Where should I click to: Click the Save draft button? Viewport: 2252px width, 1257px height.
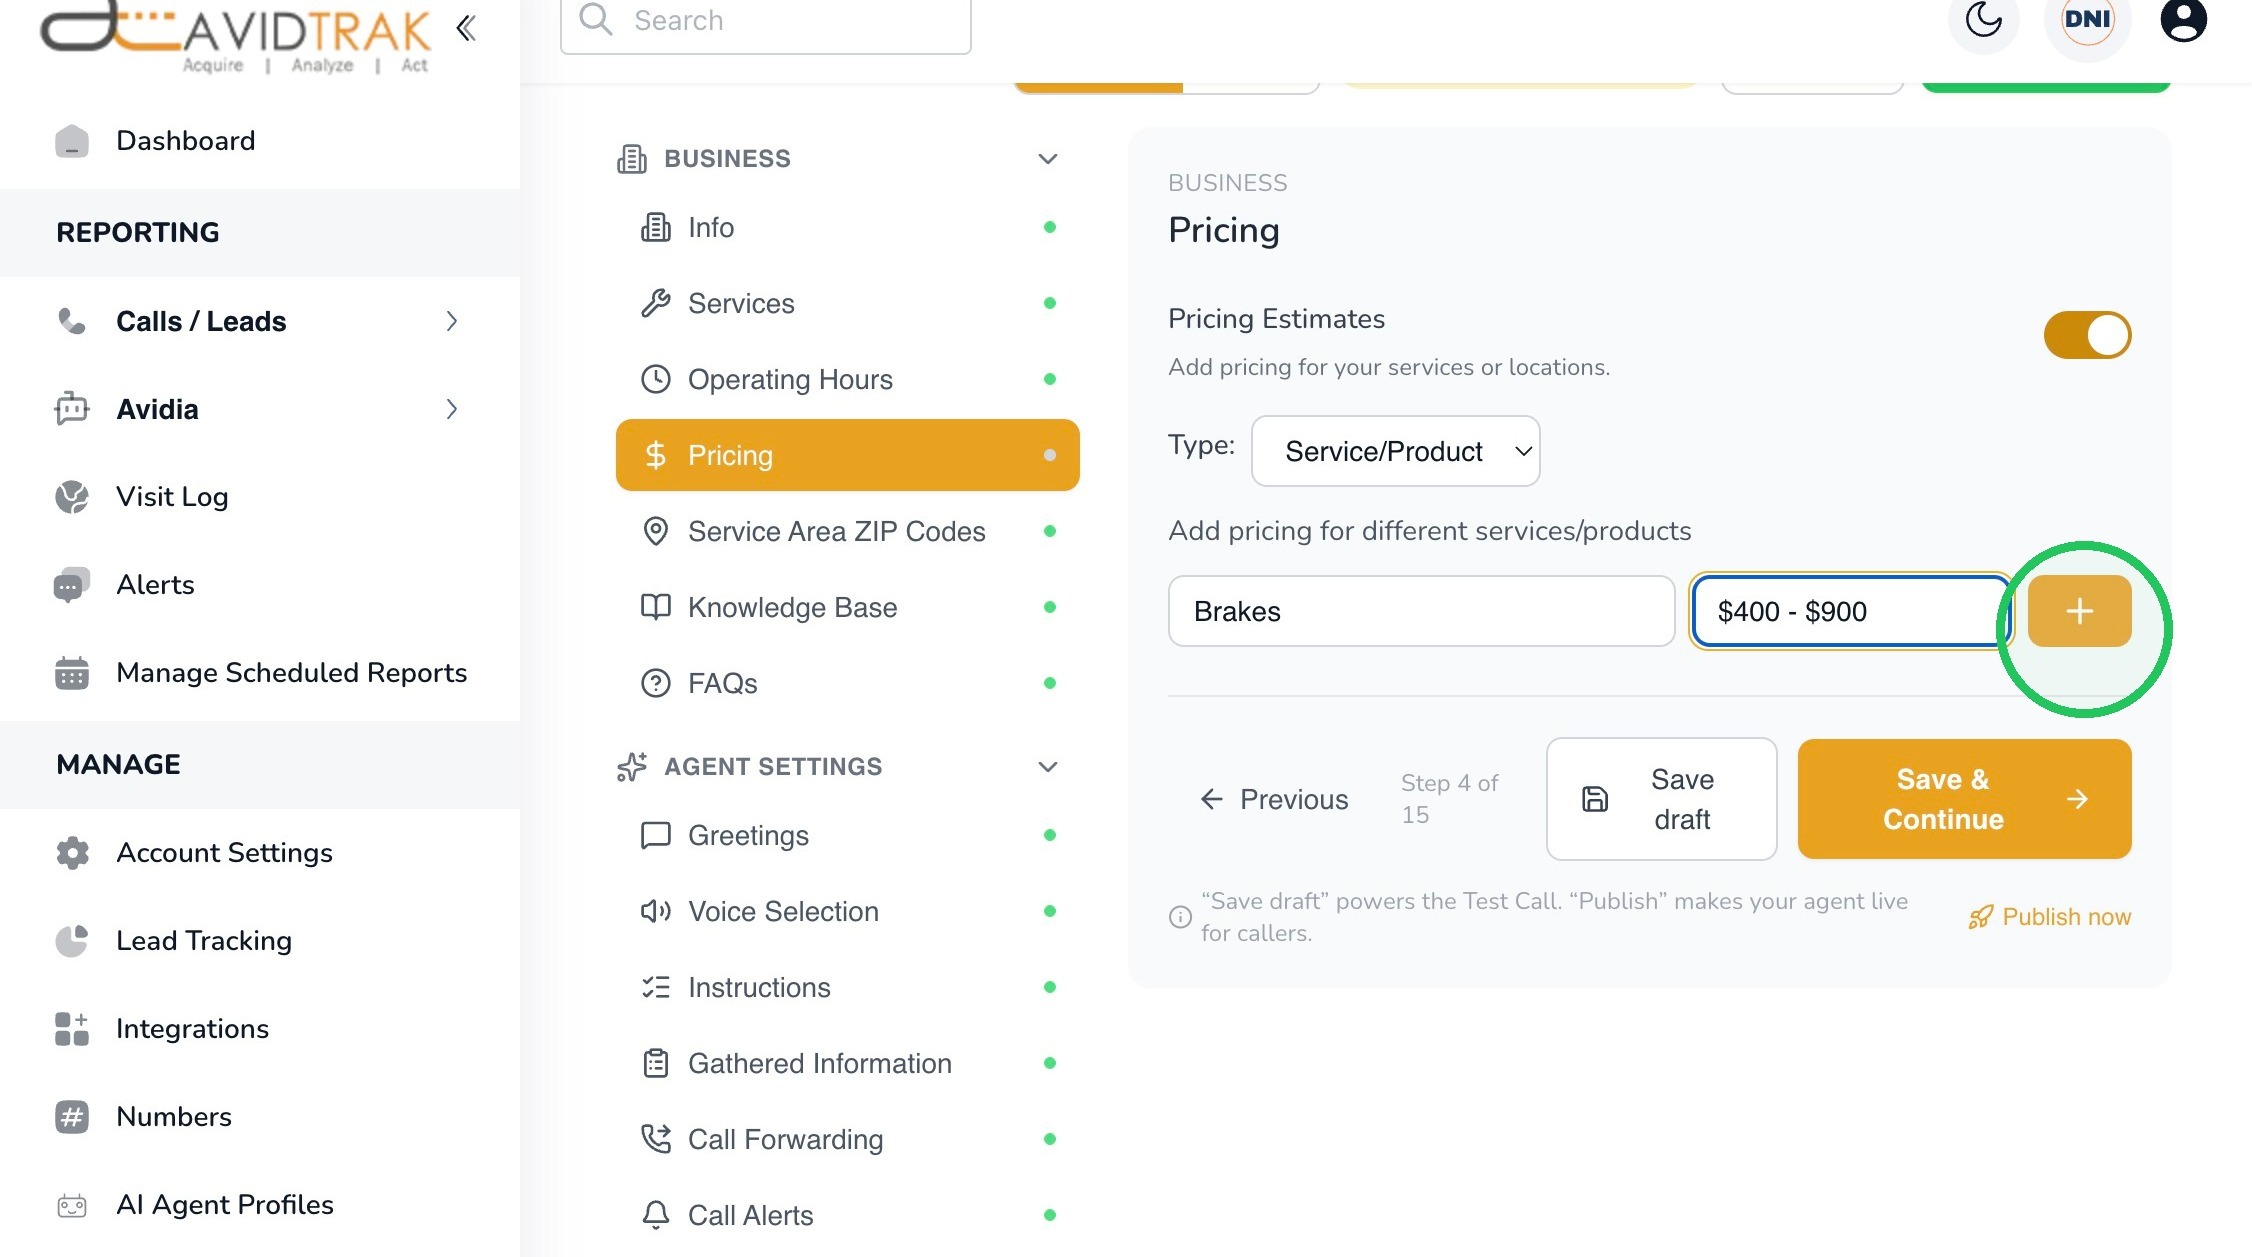click(1661, 799)
